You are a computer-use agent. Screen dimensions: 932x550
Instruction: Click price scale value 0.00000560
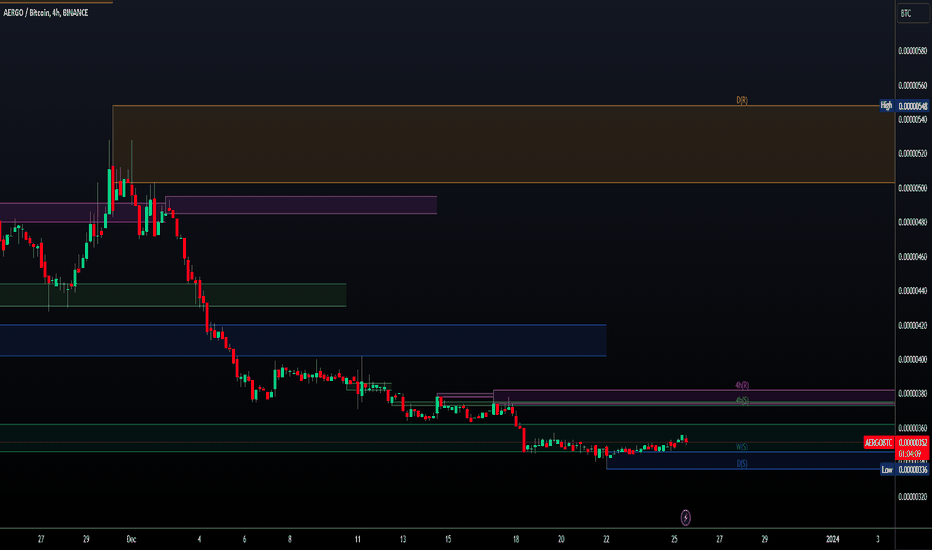913,86
